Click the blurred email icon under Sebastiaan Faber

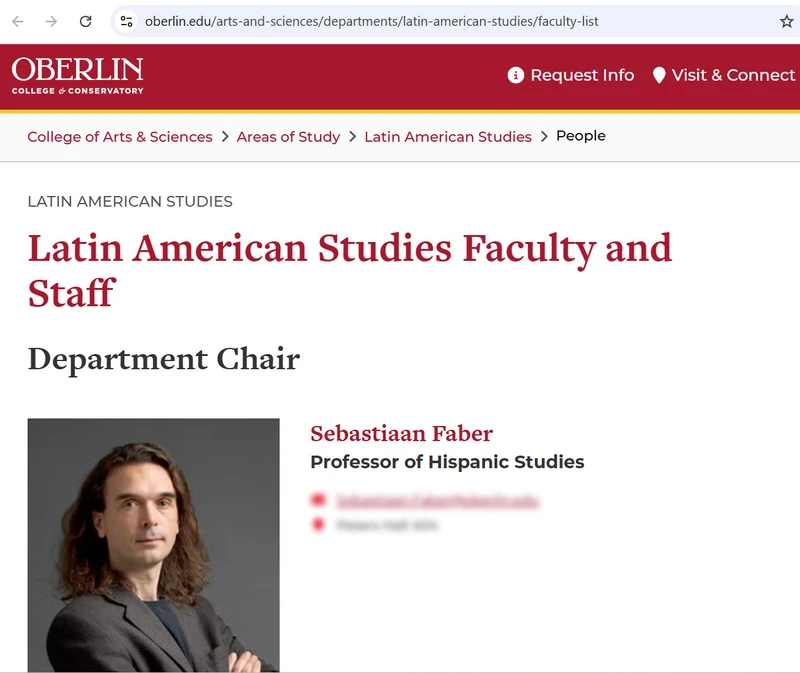318,500
